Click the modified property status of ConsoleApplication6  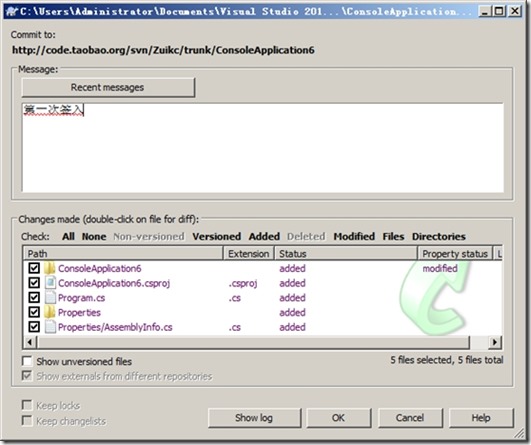coord(440,268)
